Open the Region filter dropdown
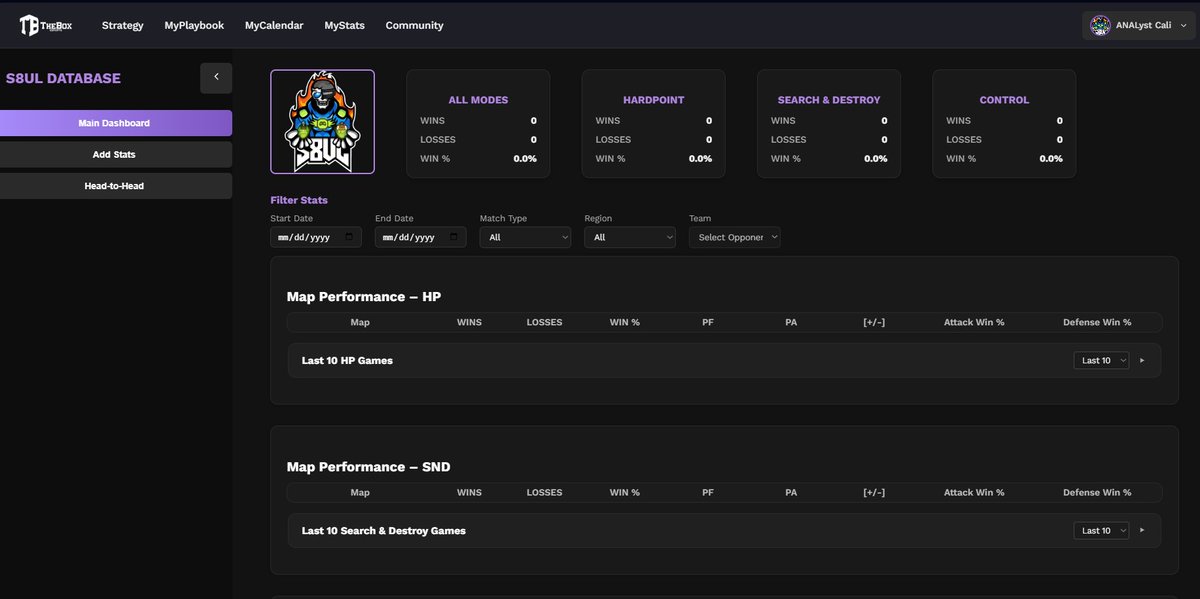The height and width of the screenshot is (599, 1200). click(630, 237)
